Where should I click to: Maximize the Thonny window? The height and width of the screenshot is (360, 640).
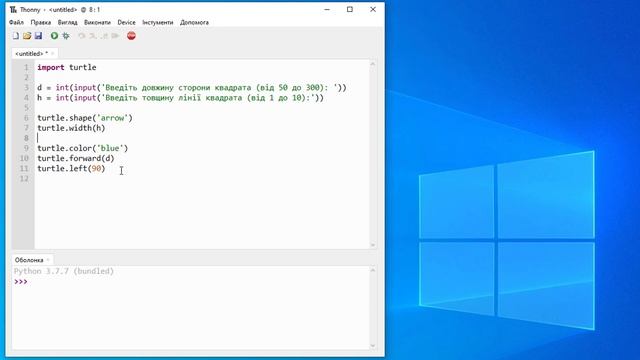click(350, 9)
